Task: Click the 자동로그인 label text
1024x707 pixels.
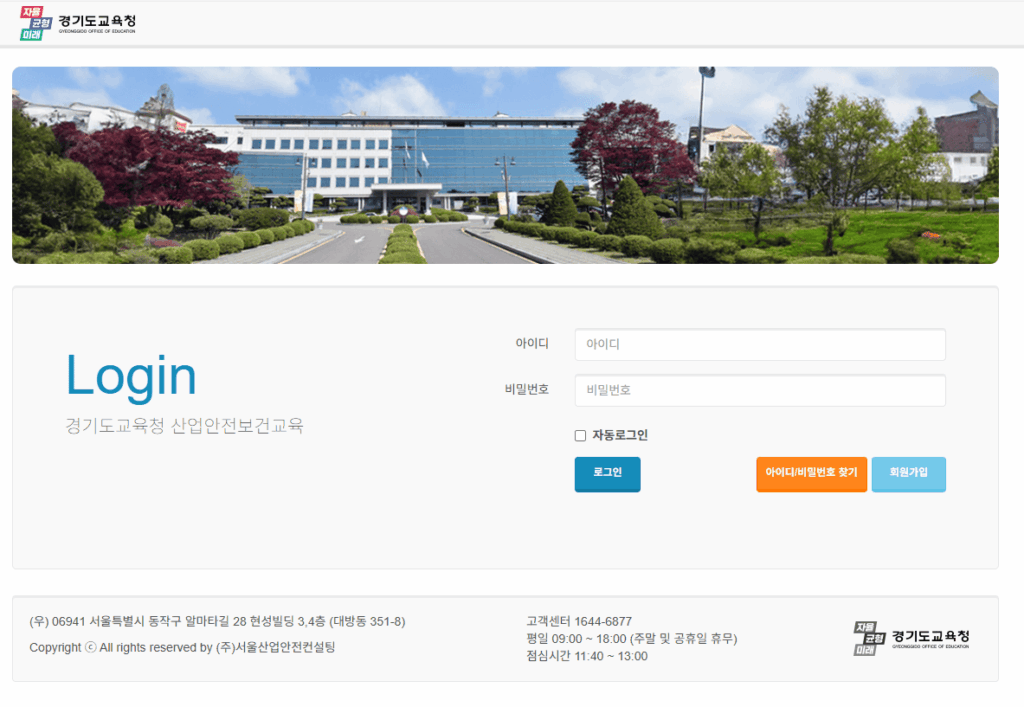Action: tap(620, 435)
